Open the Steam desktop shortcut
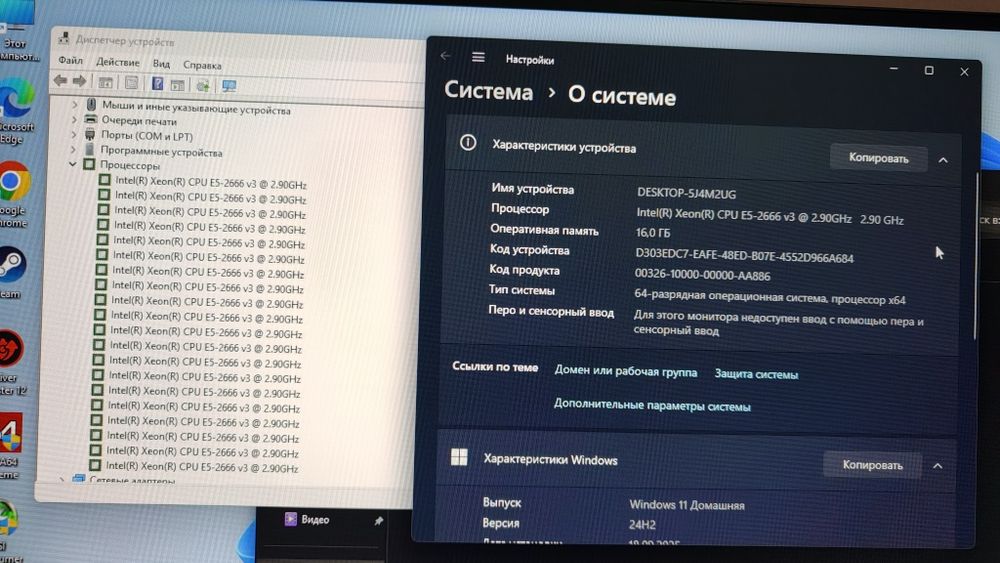This screenshot has height=563, width=1000. point(11,273)
